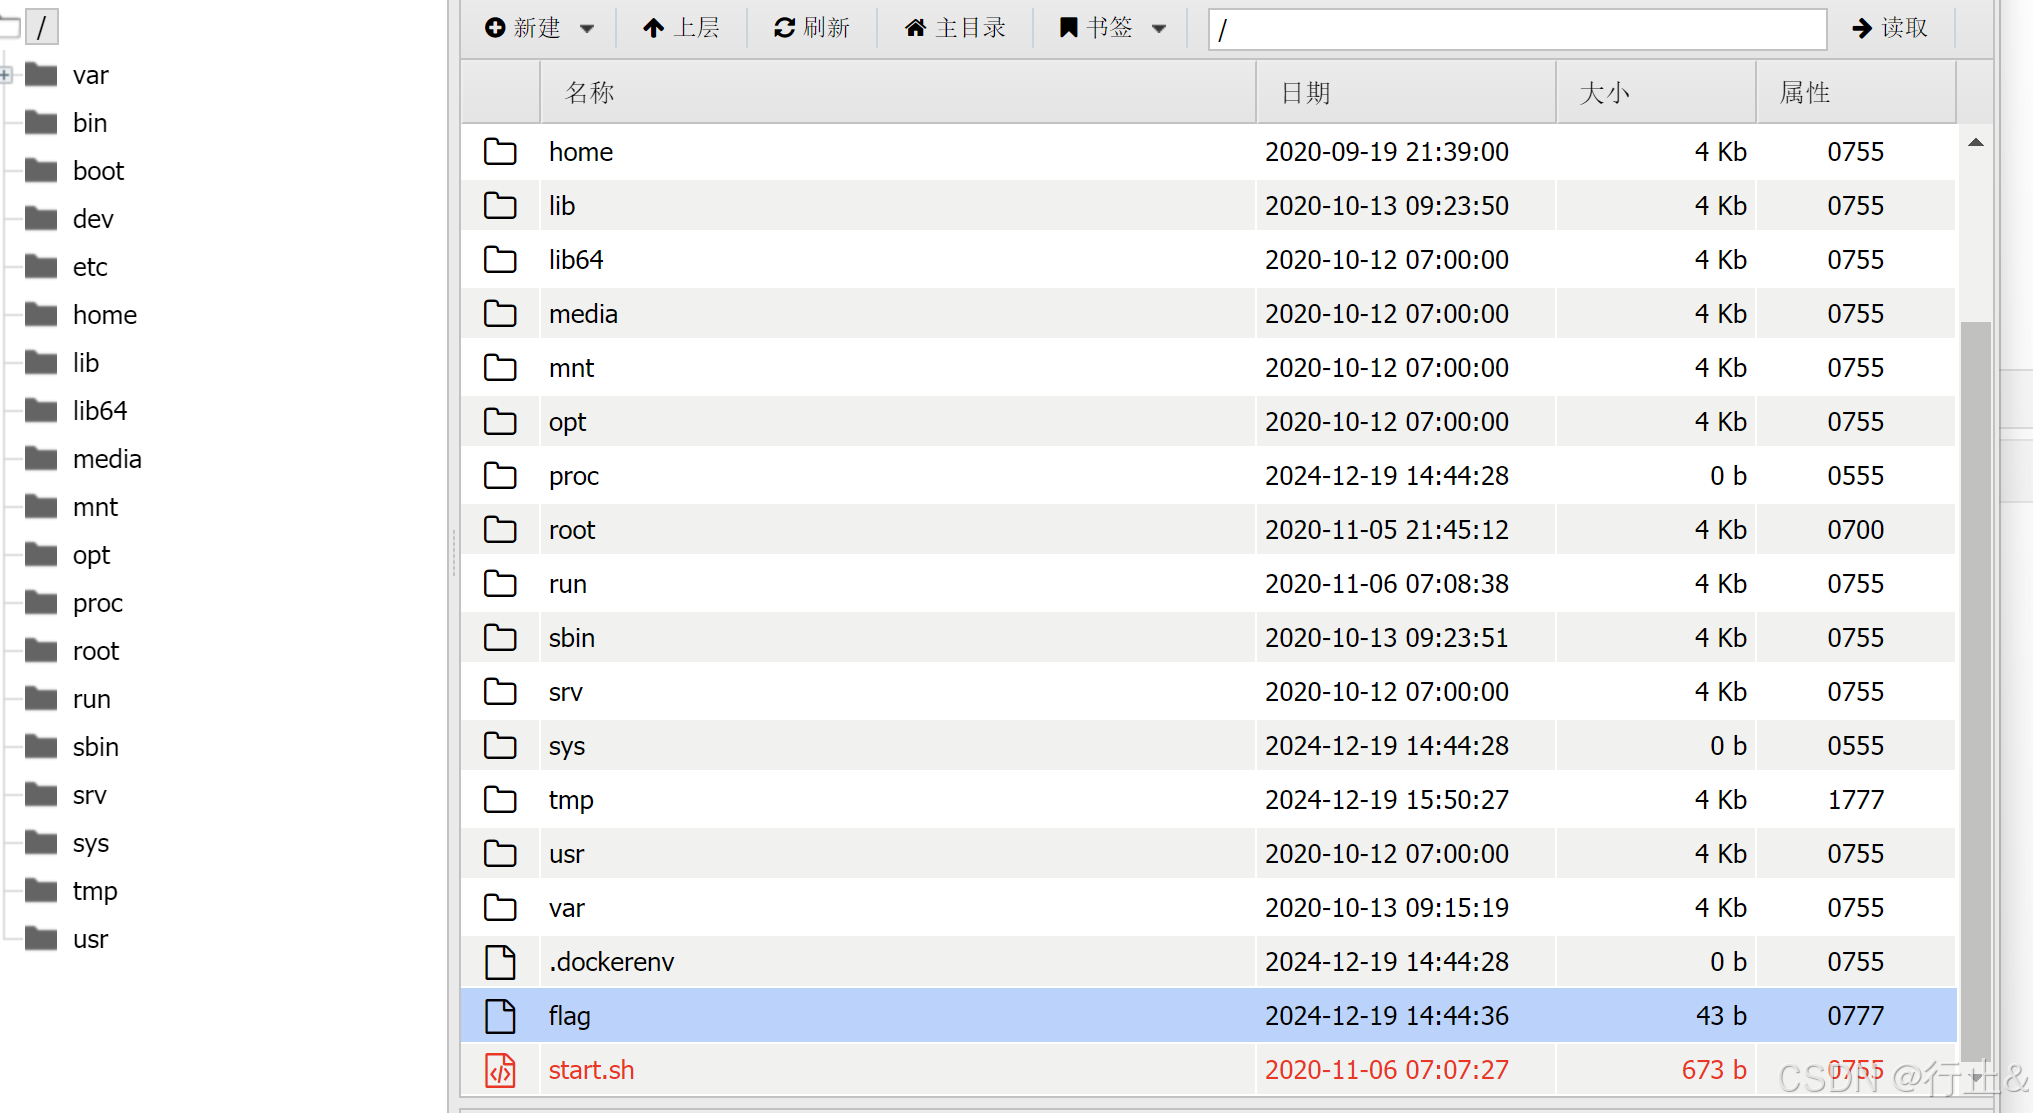The image size is (2033, 1113).
Task: Select tmp folder in sidebar tree
Action: click(x=95, y=891)
